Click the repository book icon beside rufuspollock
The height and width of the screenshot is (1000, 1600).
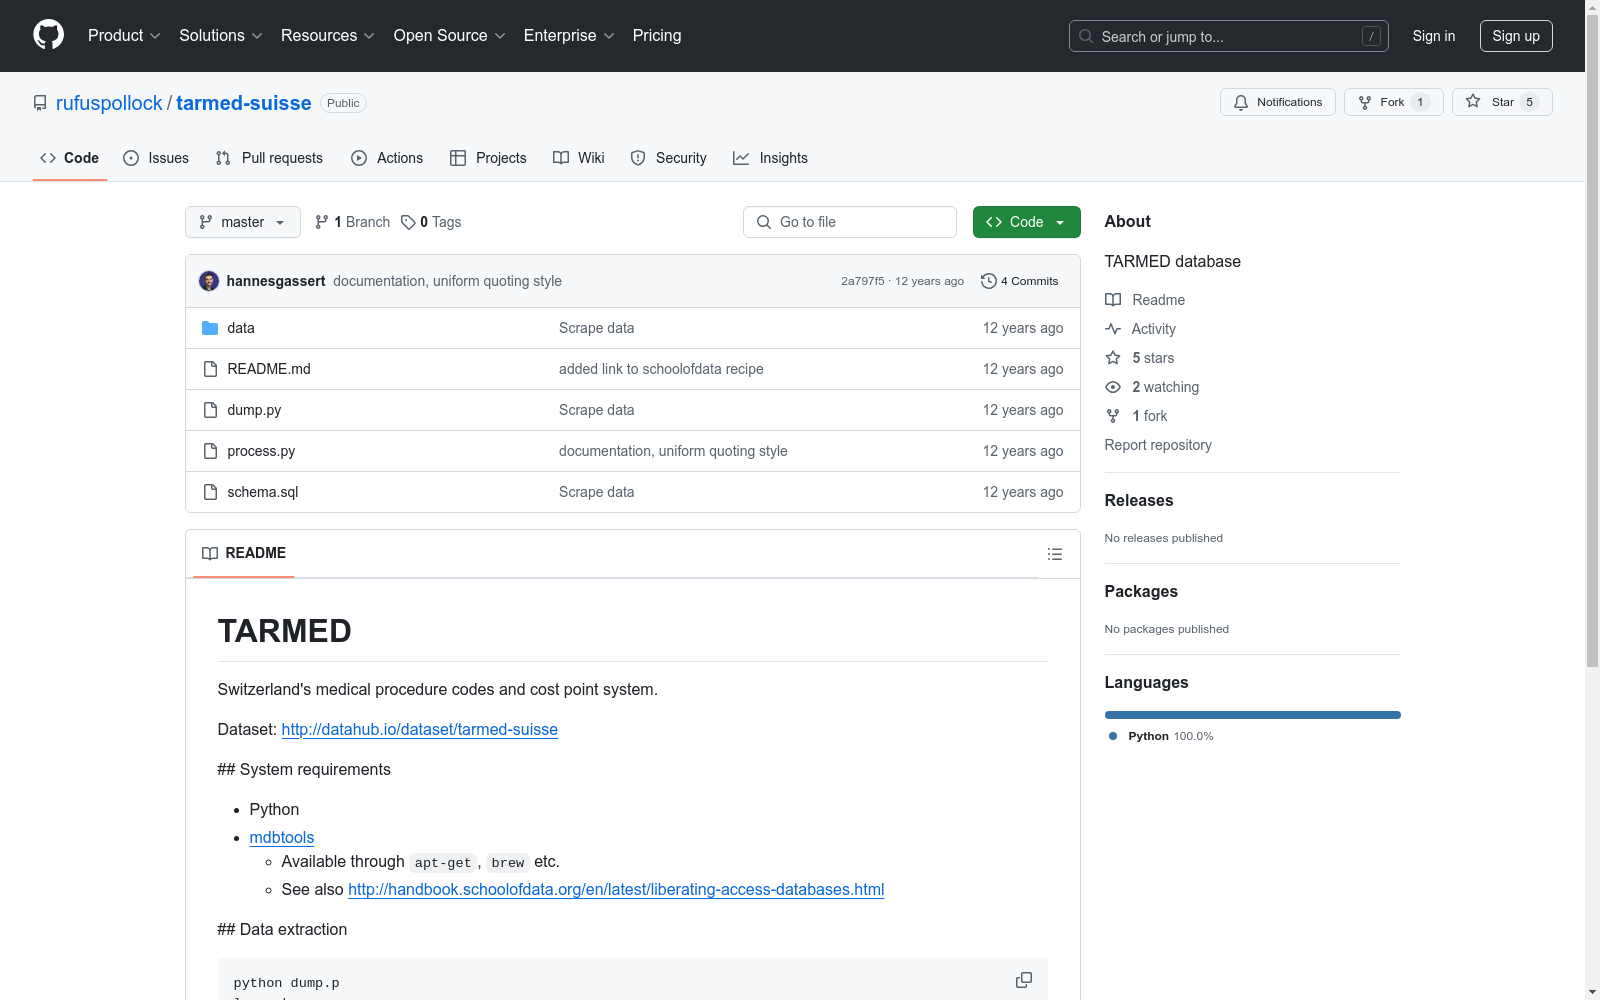coord(40,103)
